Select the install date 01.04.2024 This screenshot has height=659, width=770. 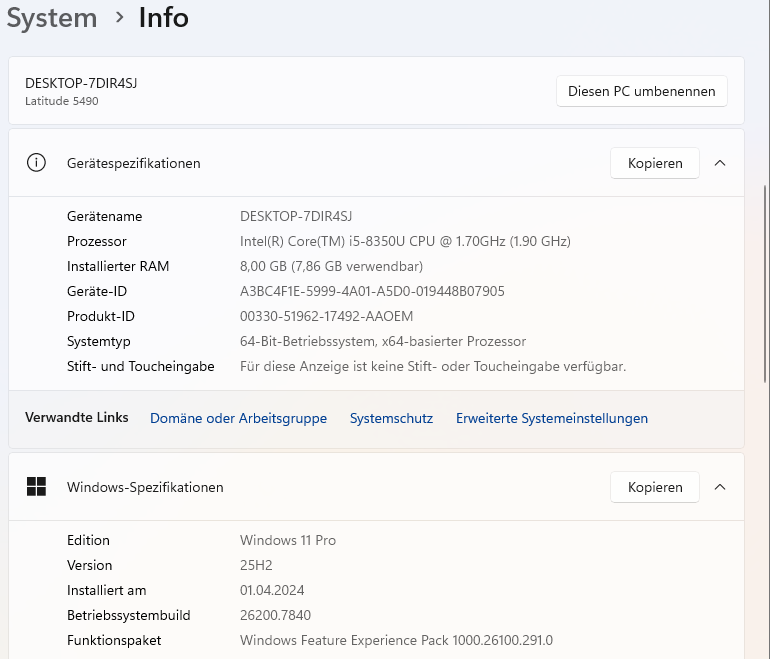pos(272,590)
